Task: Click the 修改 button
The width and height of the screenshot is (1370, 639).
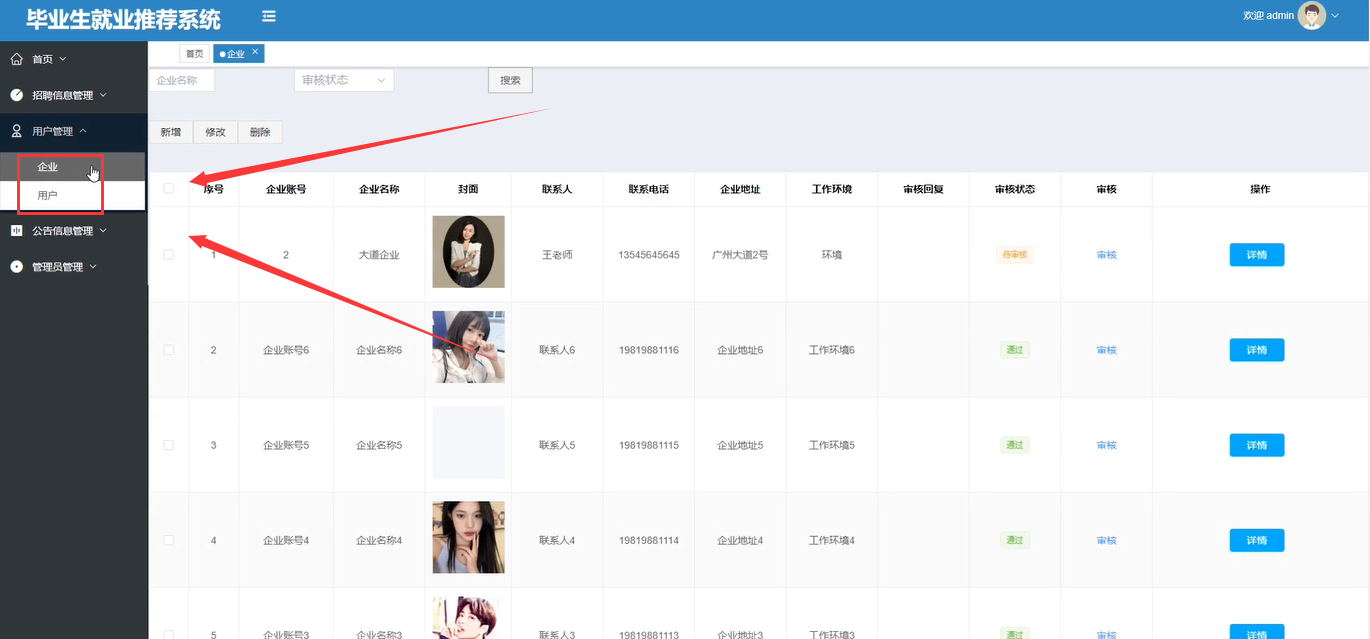Action: 215,132
